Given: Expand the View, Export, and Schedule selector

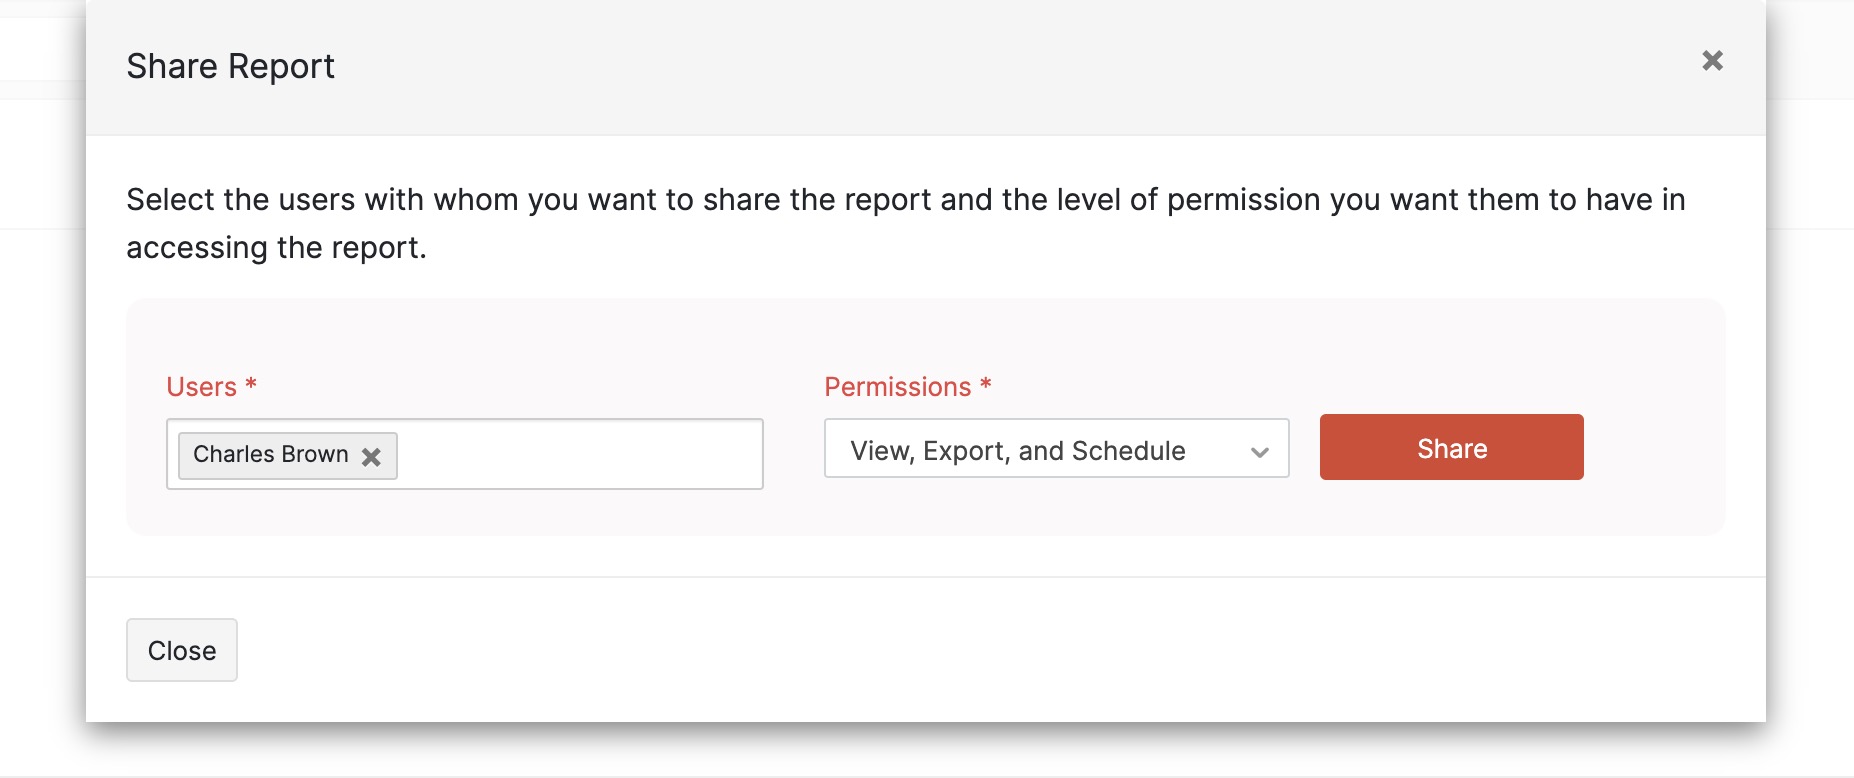Looking at the screenshot, I should [1056, 449].
